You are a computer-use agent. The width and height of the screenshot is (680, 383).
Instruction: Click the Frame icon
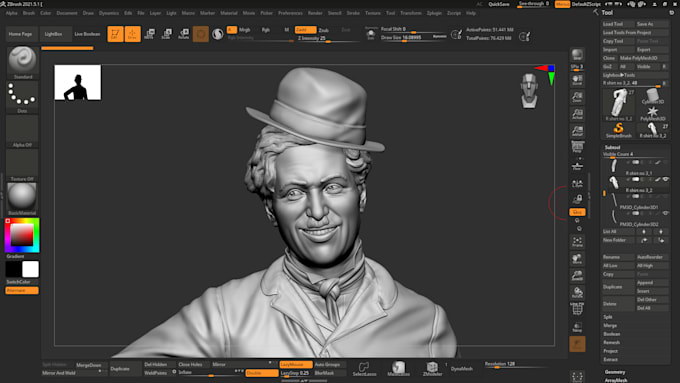[x=577, y=242]
